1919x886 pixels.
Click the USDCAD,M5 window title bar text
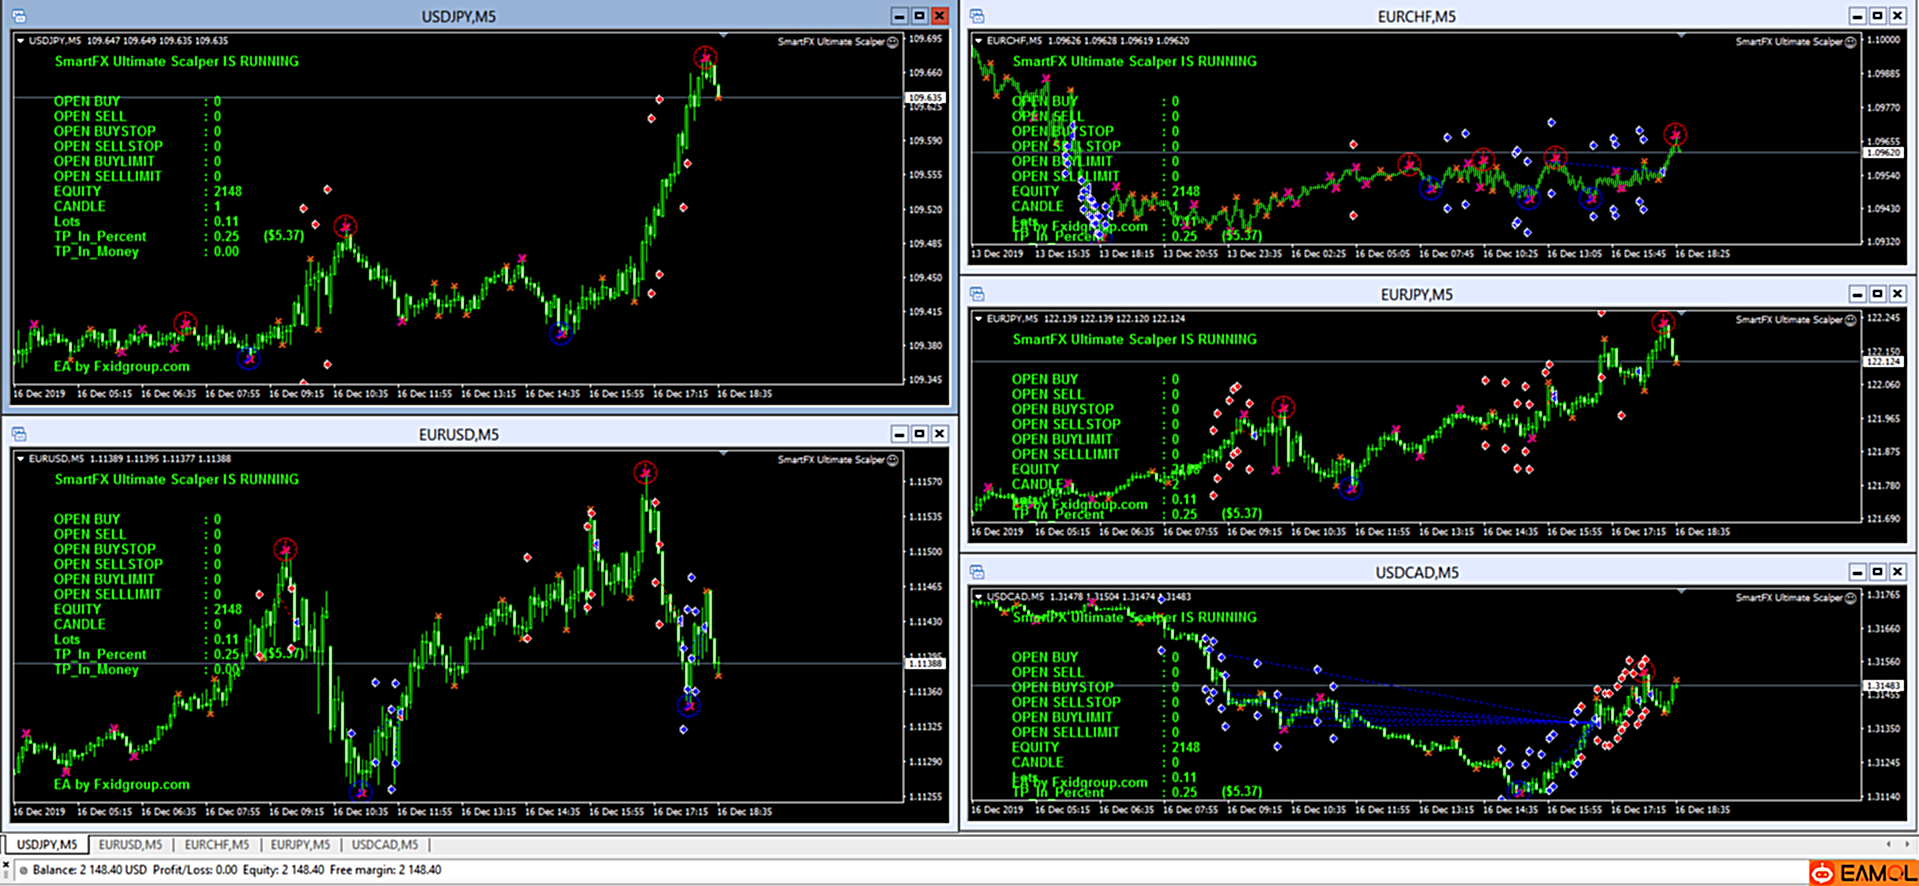(x=1417, y=572)
